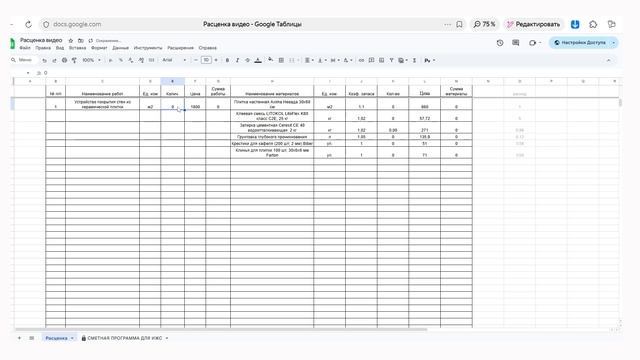
Task: Increase font size with the plus button
Action: [216, 60]
